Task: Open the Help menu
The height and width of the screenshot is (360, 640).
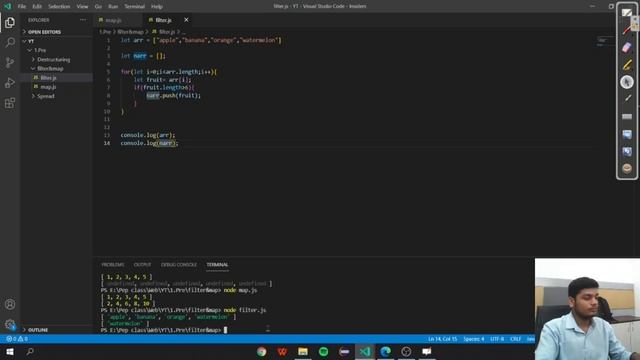Action: click(x=157, y=7)
